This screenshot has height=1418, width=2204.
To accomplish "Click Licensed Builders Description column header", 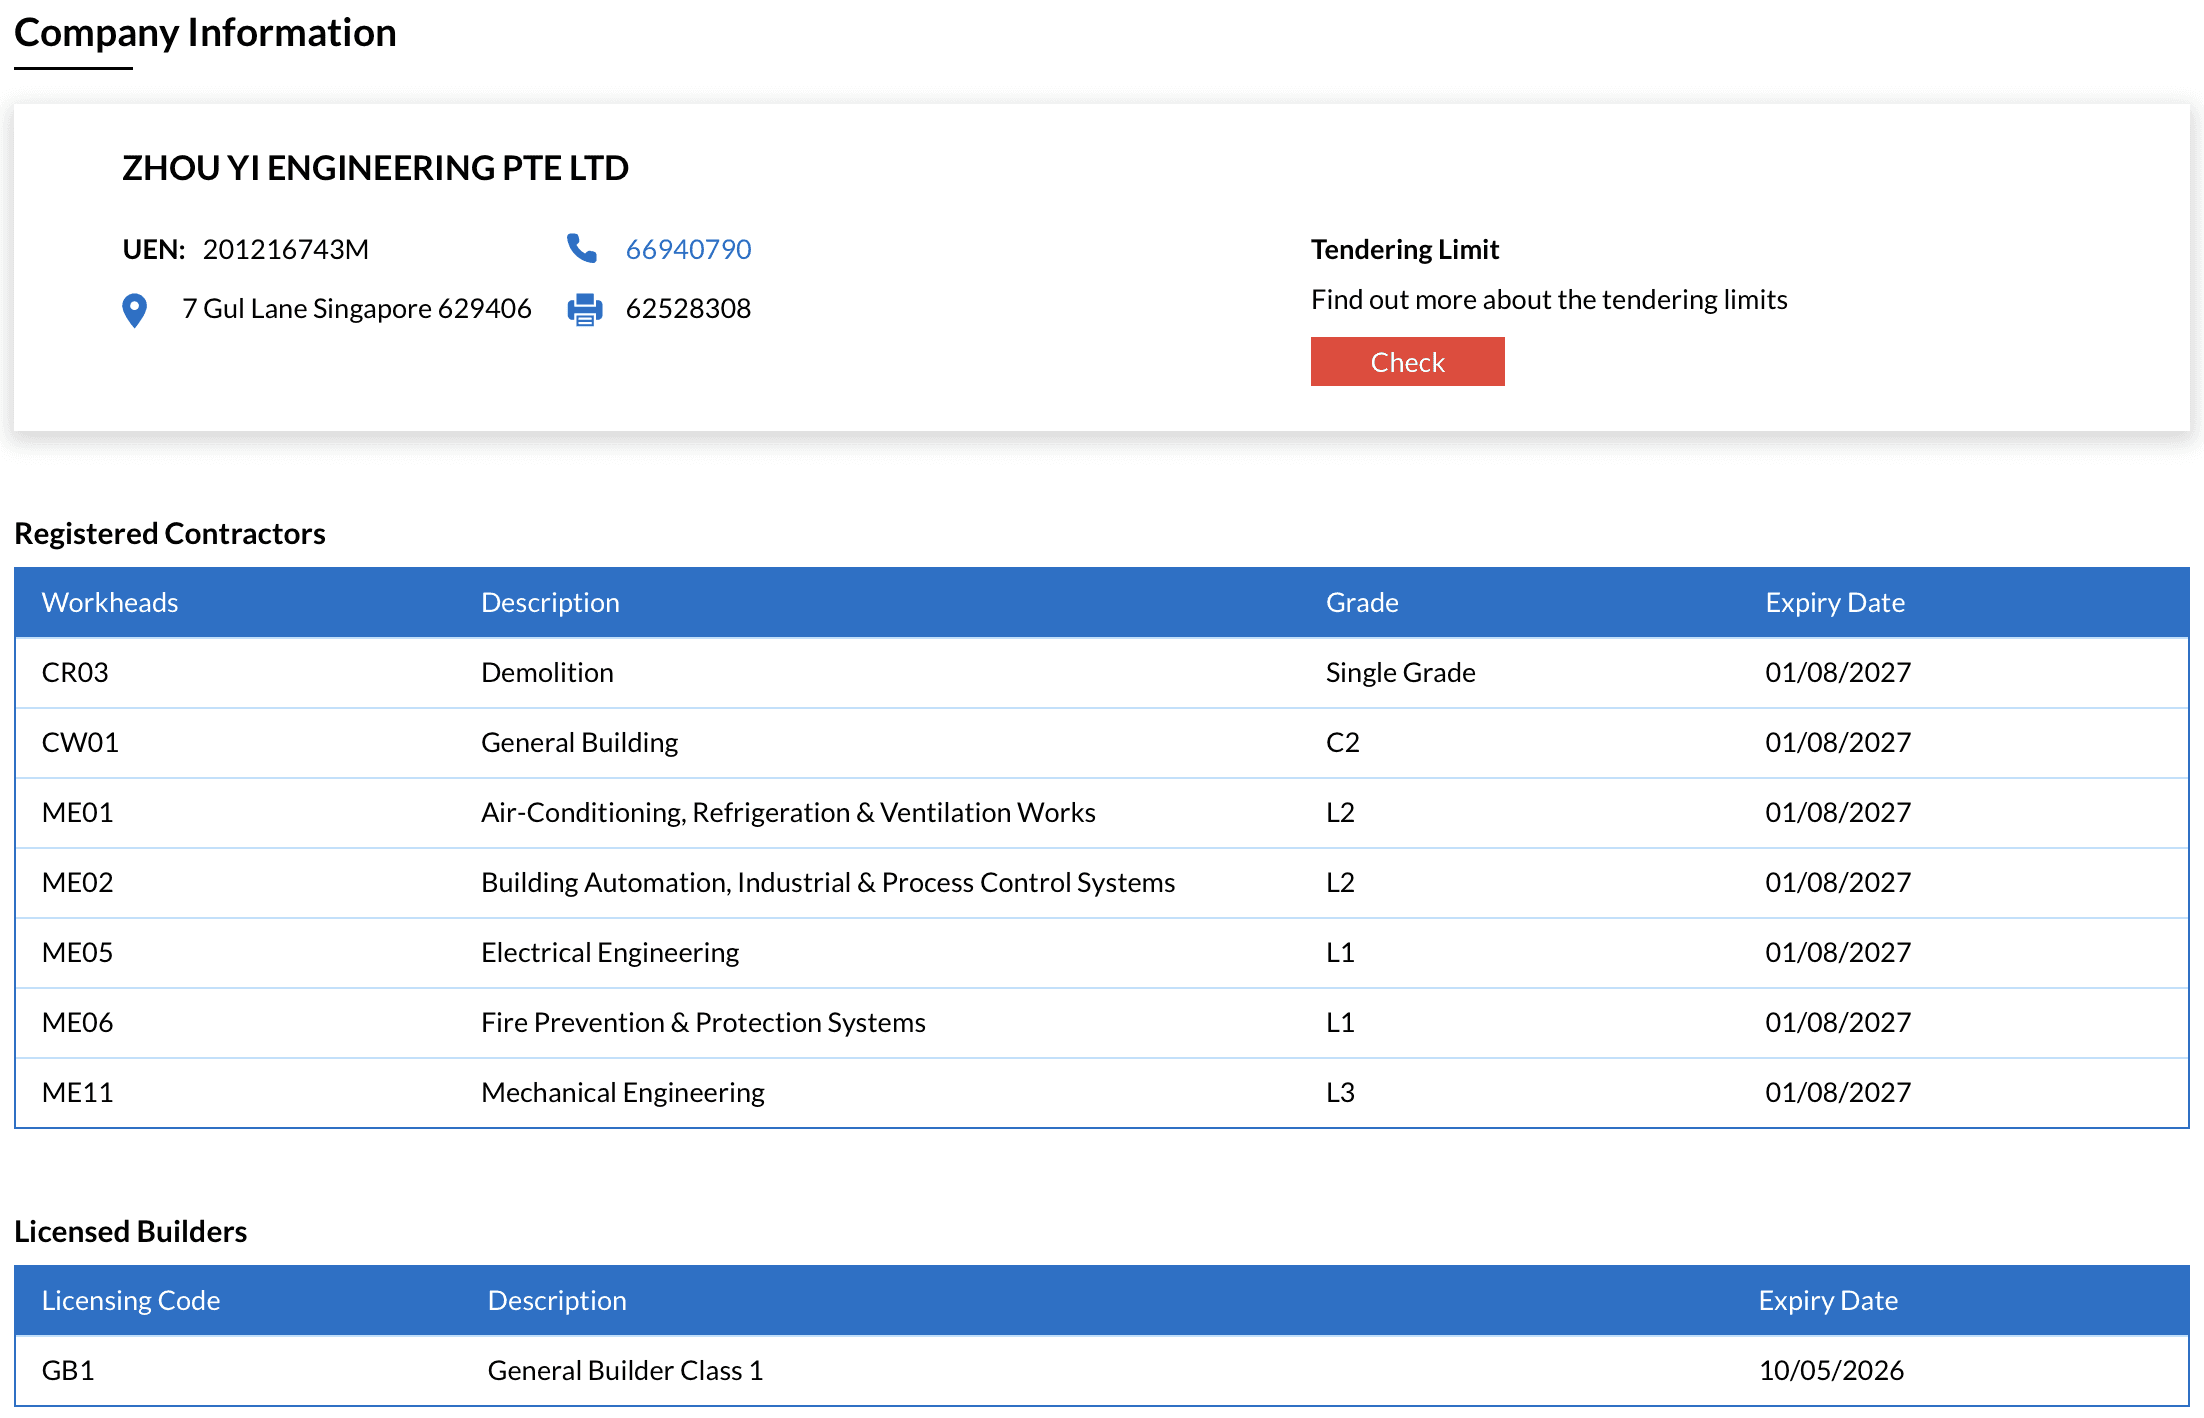I will [557, 1300].
